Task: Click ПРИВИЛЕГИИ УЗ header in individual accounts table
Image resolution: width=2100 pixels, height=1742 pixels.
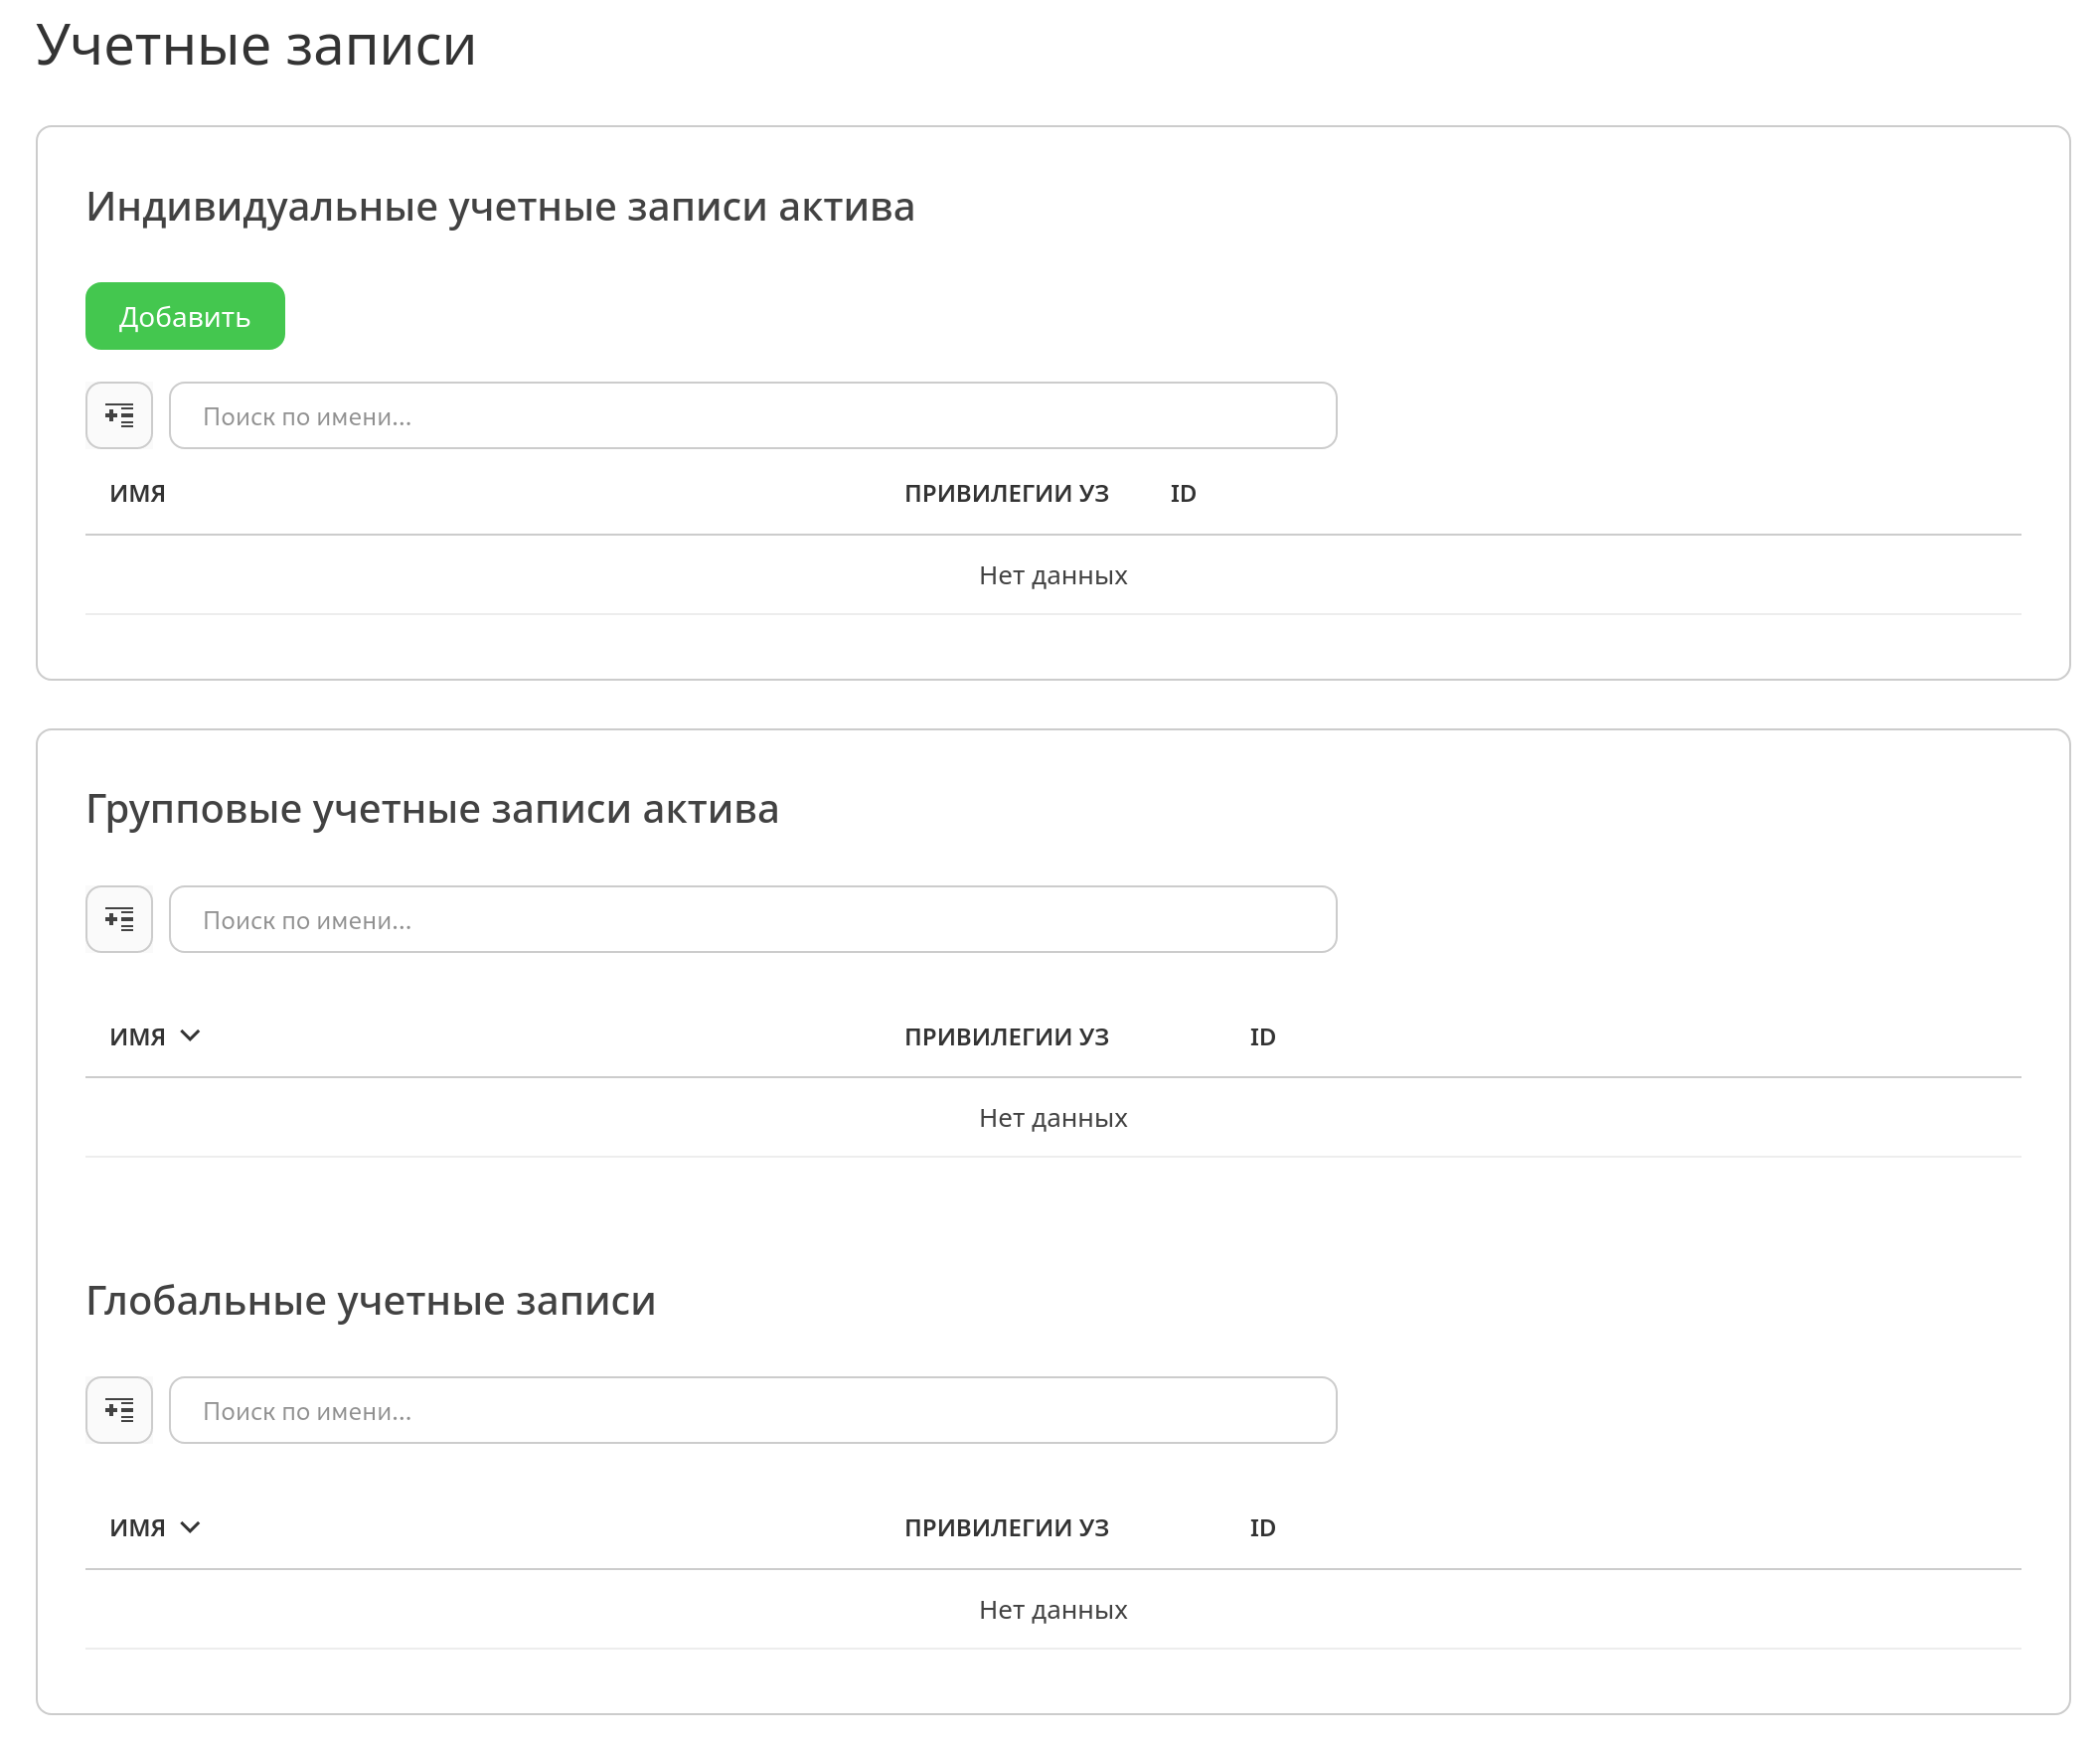Action: coord(1006,493)
